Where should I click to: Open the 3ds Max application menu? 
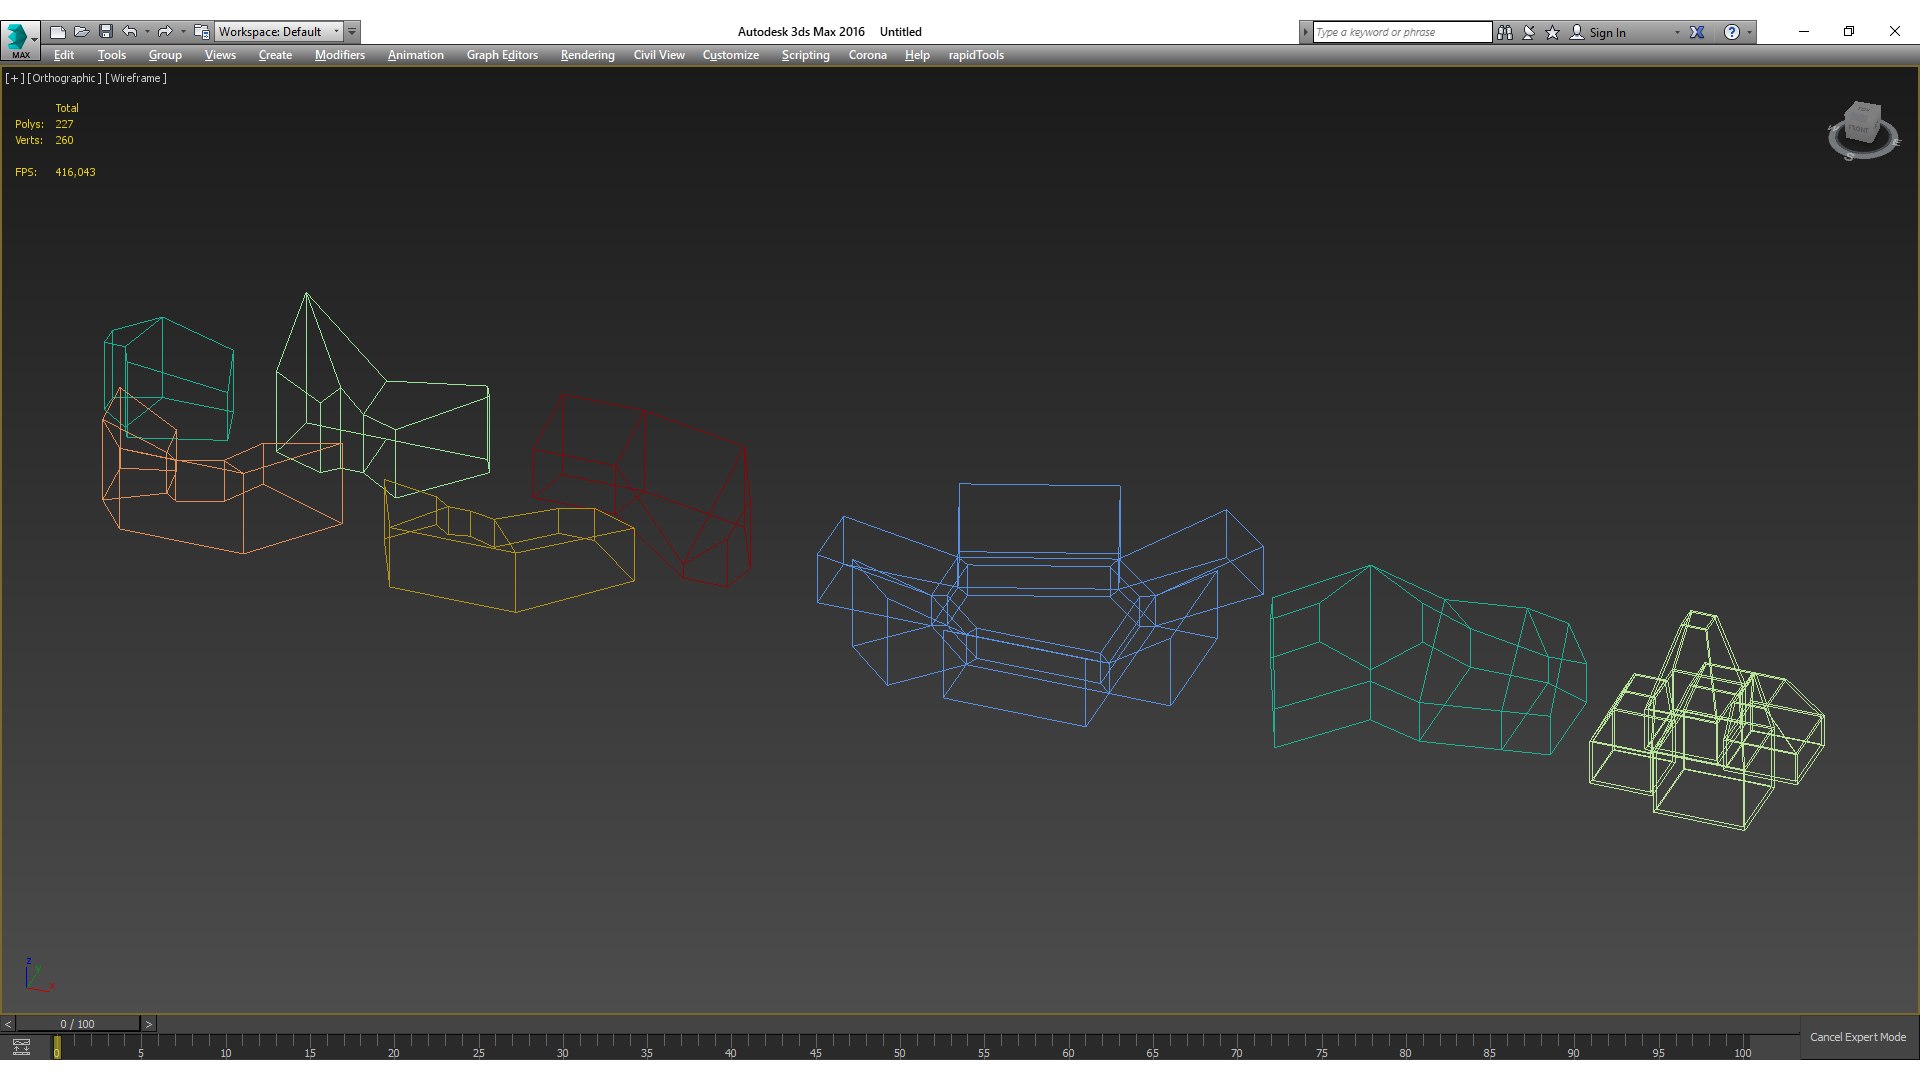tap(20, 41)
